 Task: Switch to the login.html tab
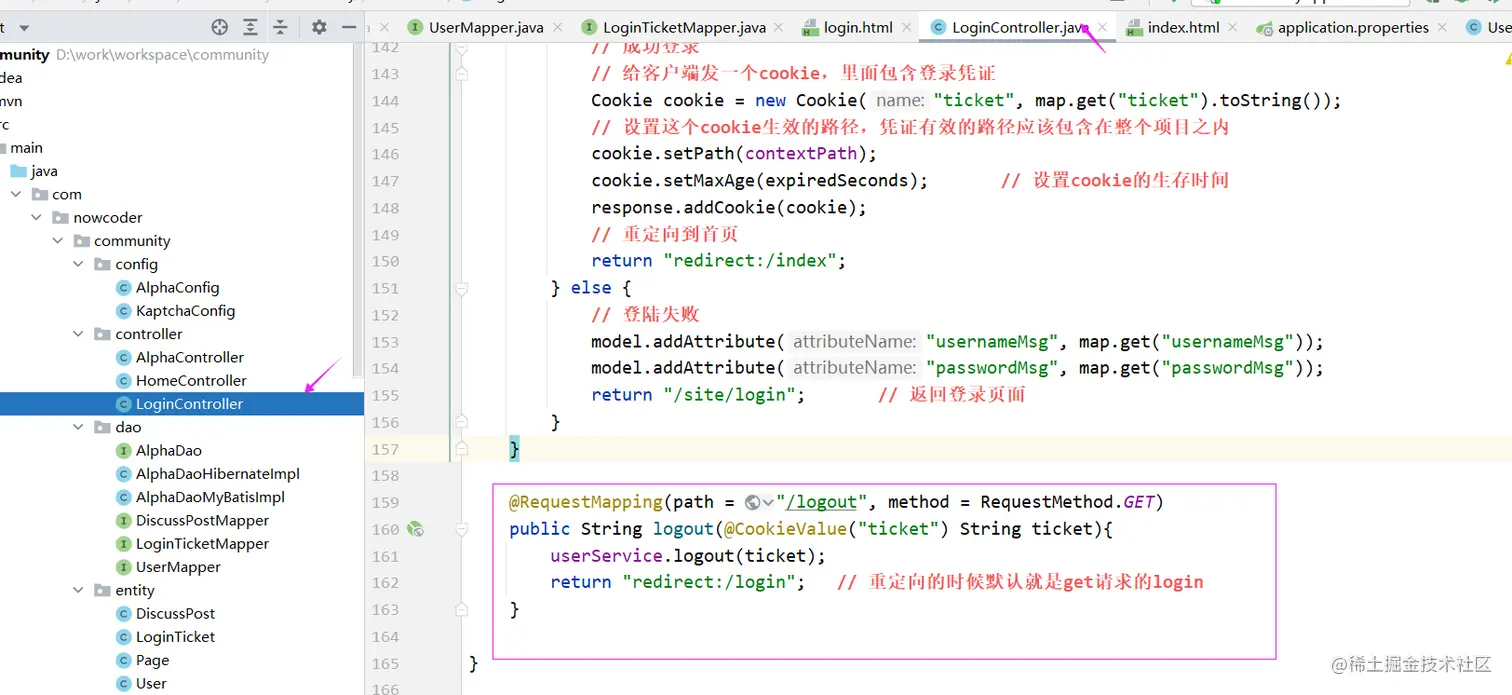(857, 28)
